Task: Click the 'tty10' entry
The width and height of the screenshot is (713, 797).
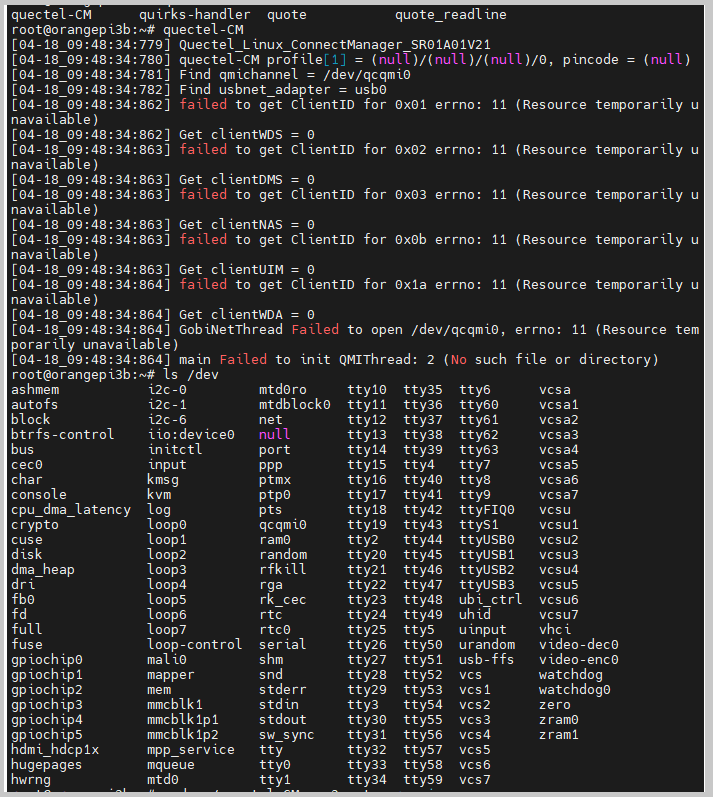Action: (x=367, y=390)
